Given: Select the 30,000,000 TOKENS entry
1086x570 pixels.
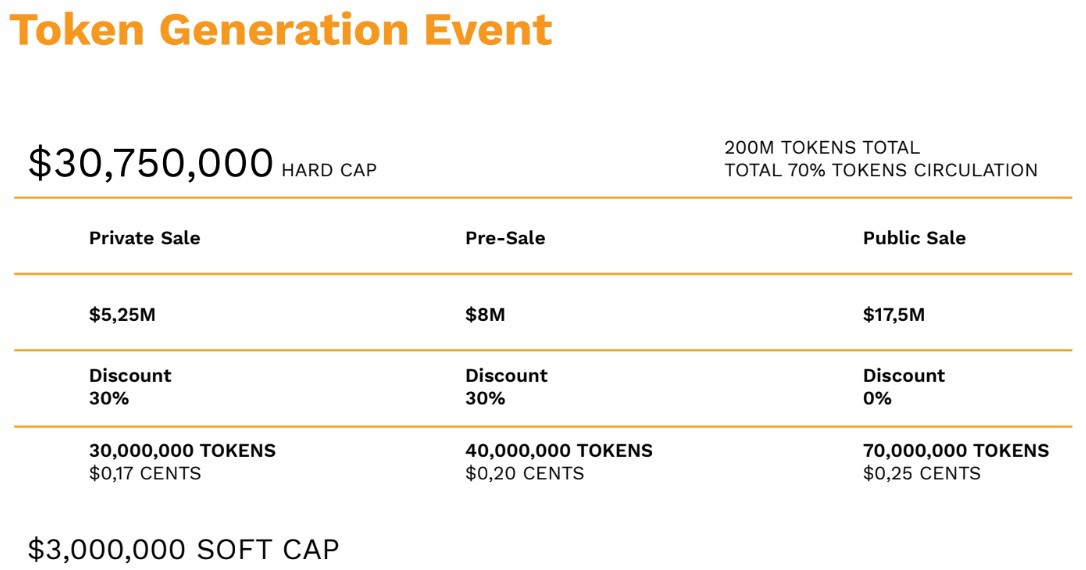Looking at the screenshot, I should coord(182,451).
